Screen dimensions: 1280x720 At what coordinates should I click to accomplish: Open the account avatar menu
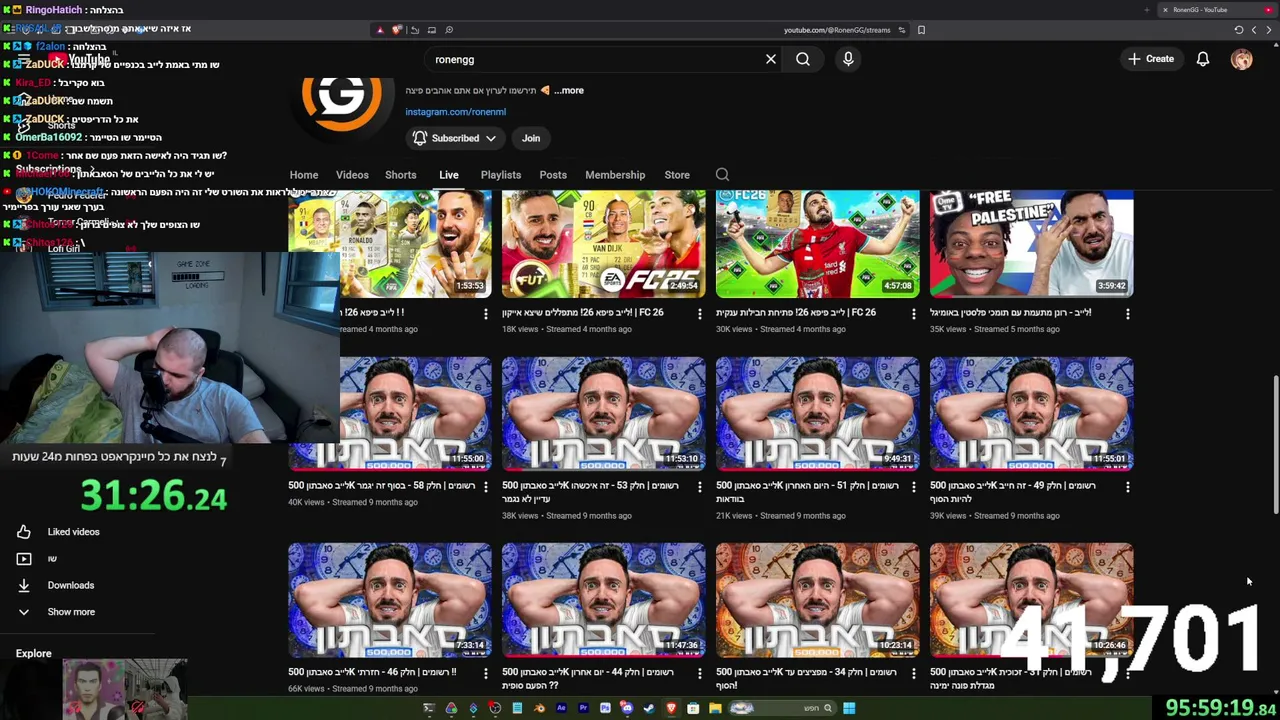(1242, 59)
